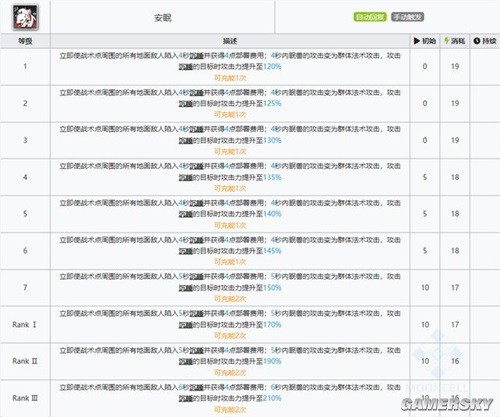The image size is (500, 417).
Task: Click the 消耗 value 18 in level 6 row
Action: tap(455, 251)
